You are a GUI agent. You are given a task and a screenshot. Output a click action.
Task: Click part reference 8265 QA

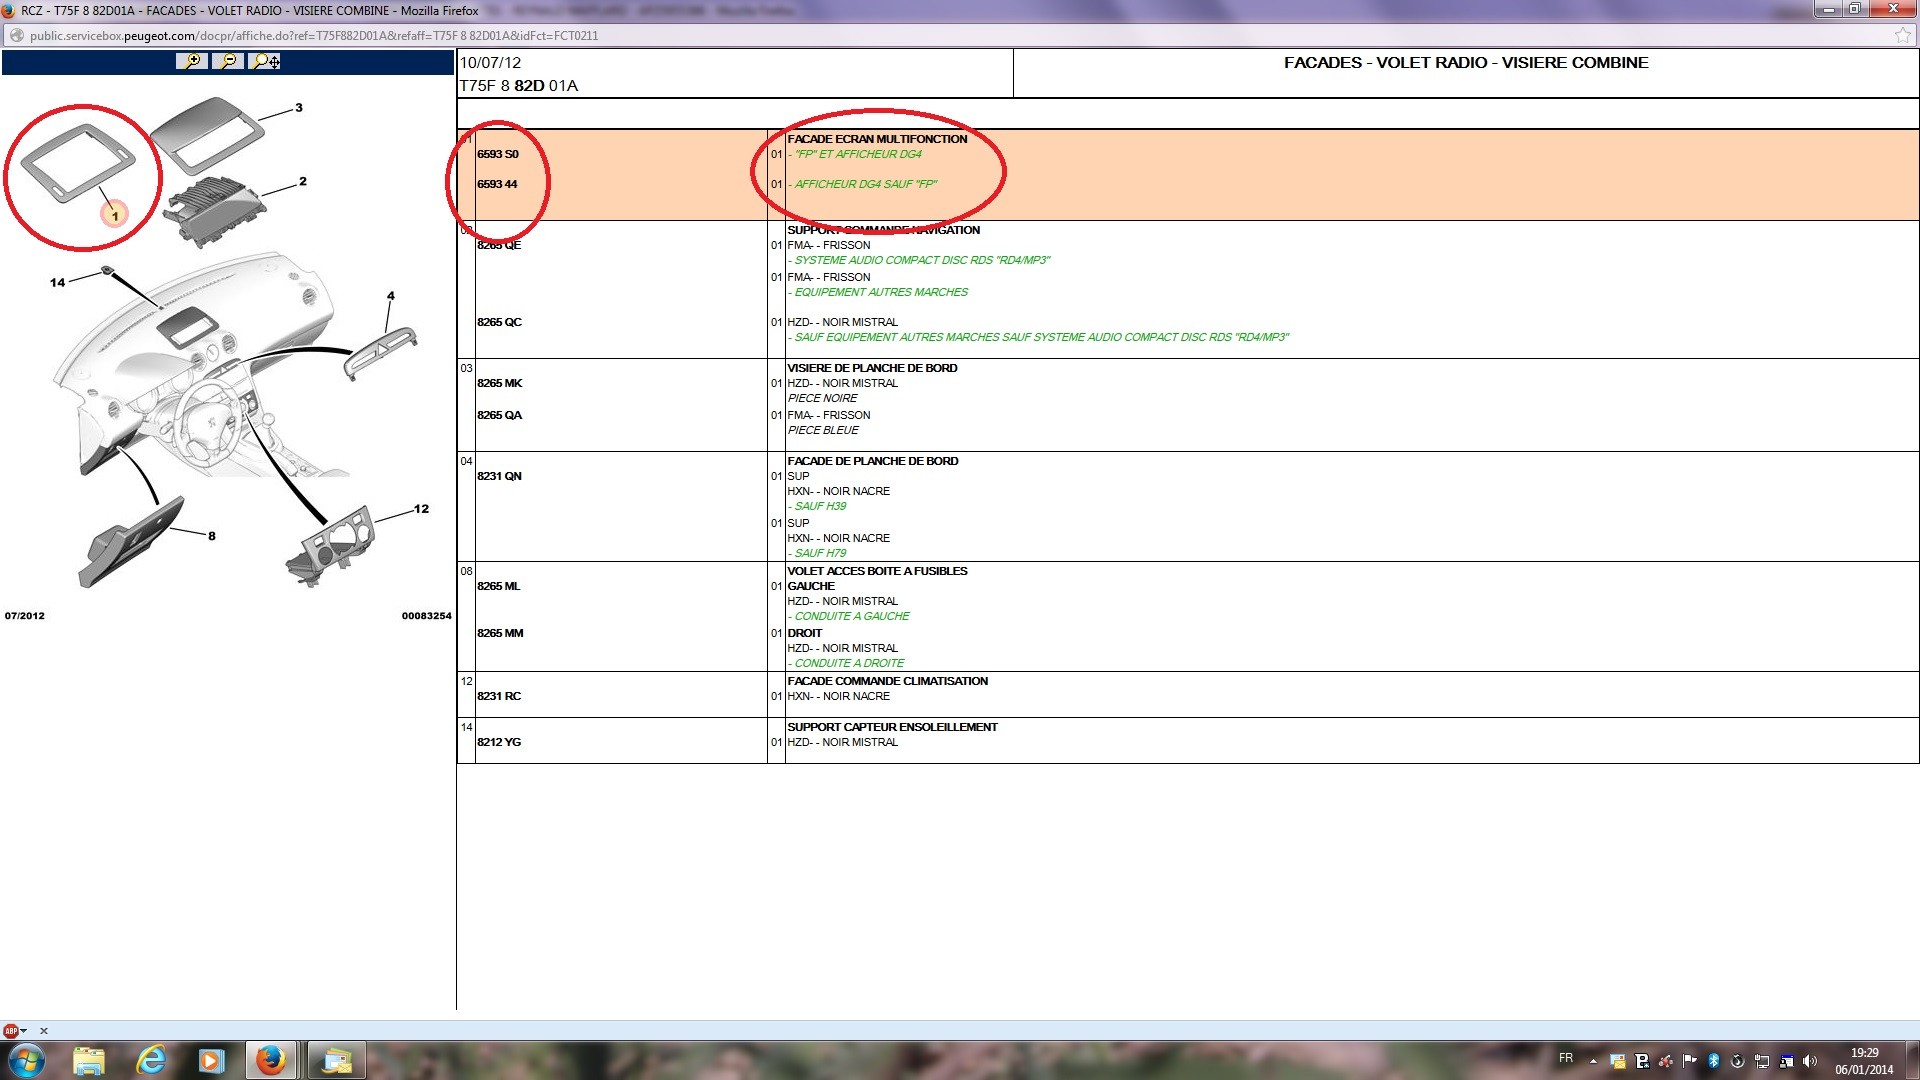coord(499,415)
